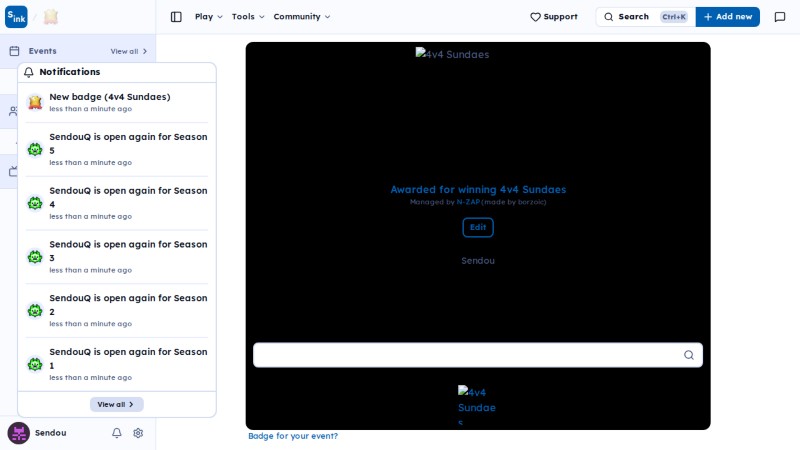Click the partially hidden TV sidebar icon

pos(13,171)
